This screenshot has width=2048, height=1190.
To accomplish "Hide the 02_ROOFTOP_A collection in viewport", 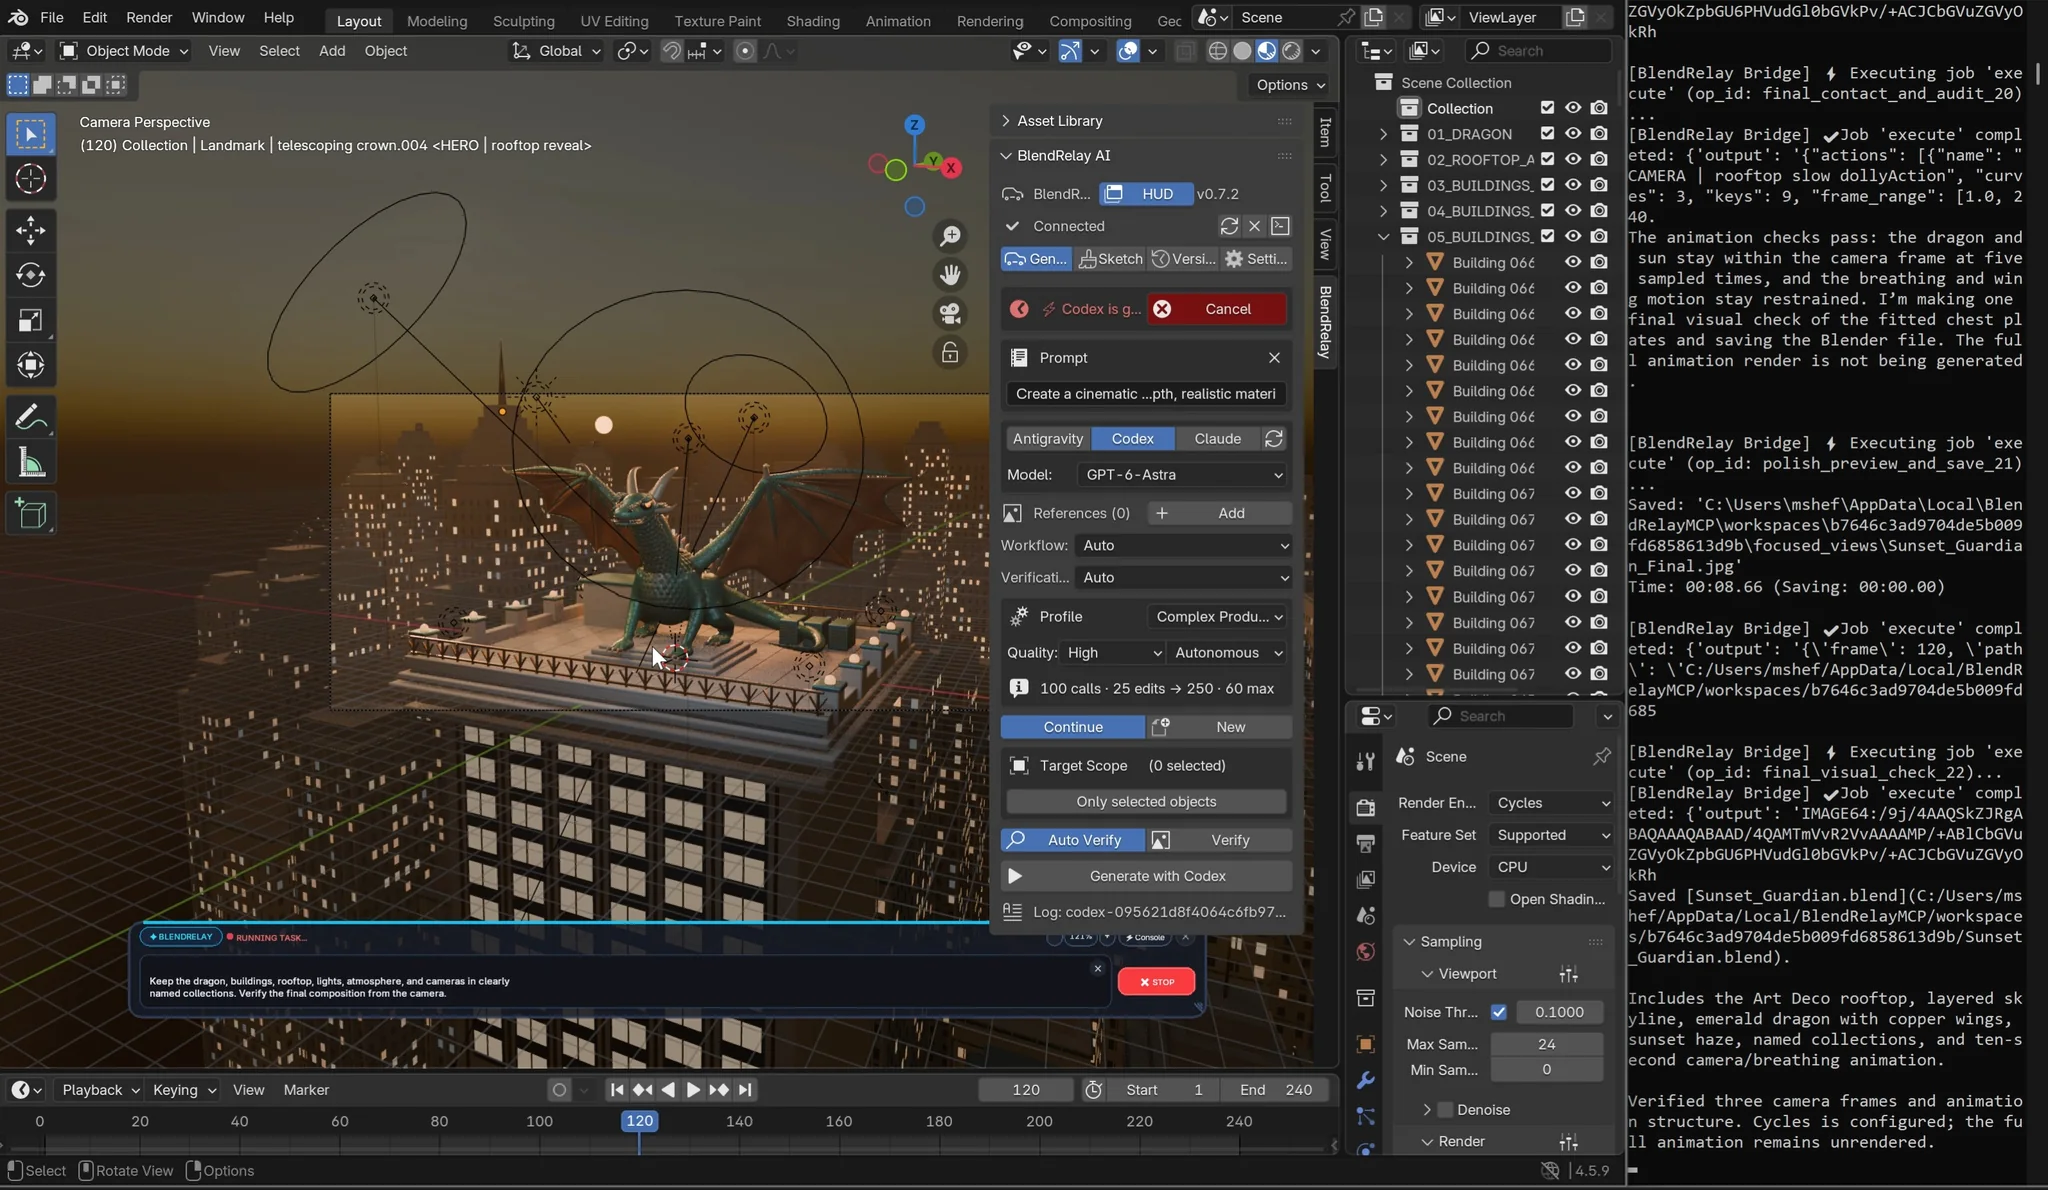I will coord(1573,159).
